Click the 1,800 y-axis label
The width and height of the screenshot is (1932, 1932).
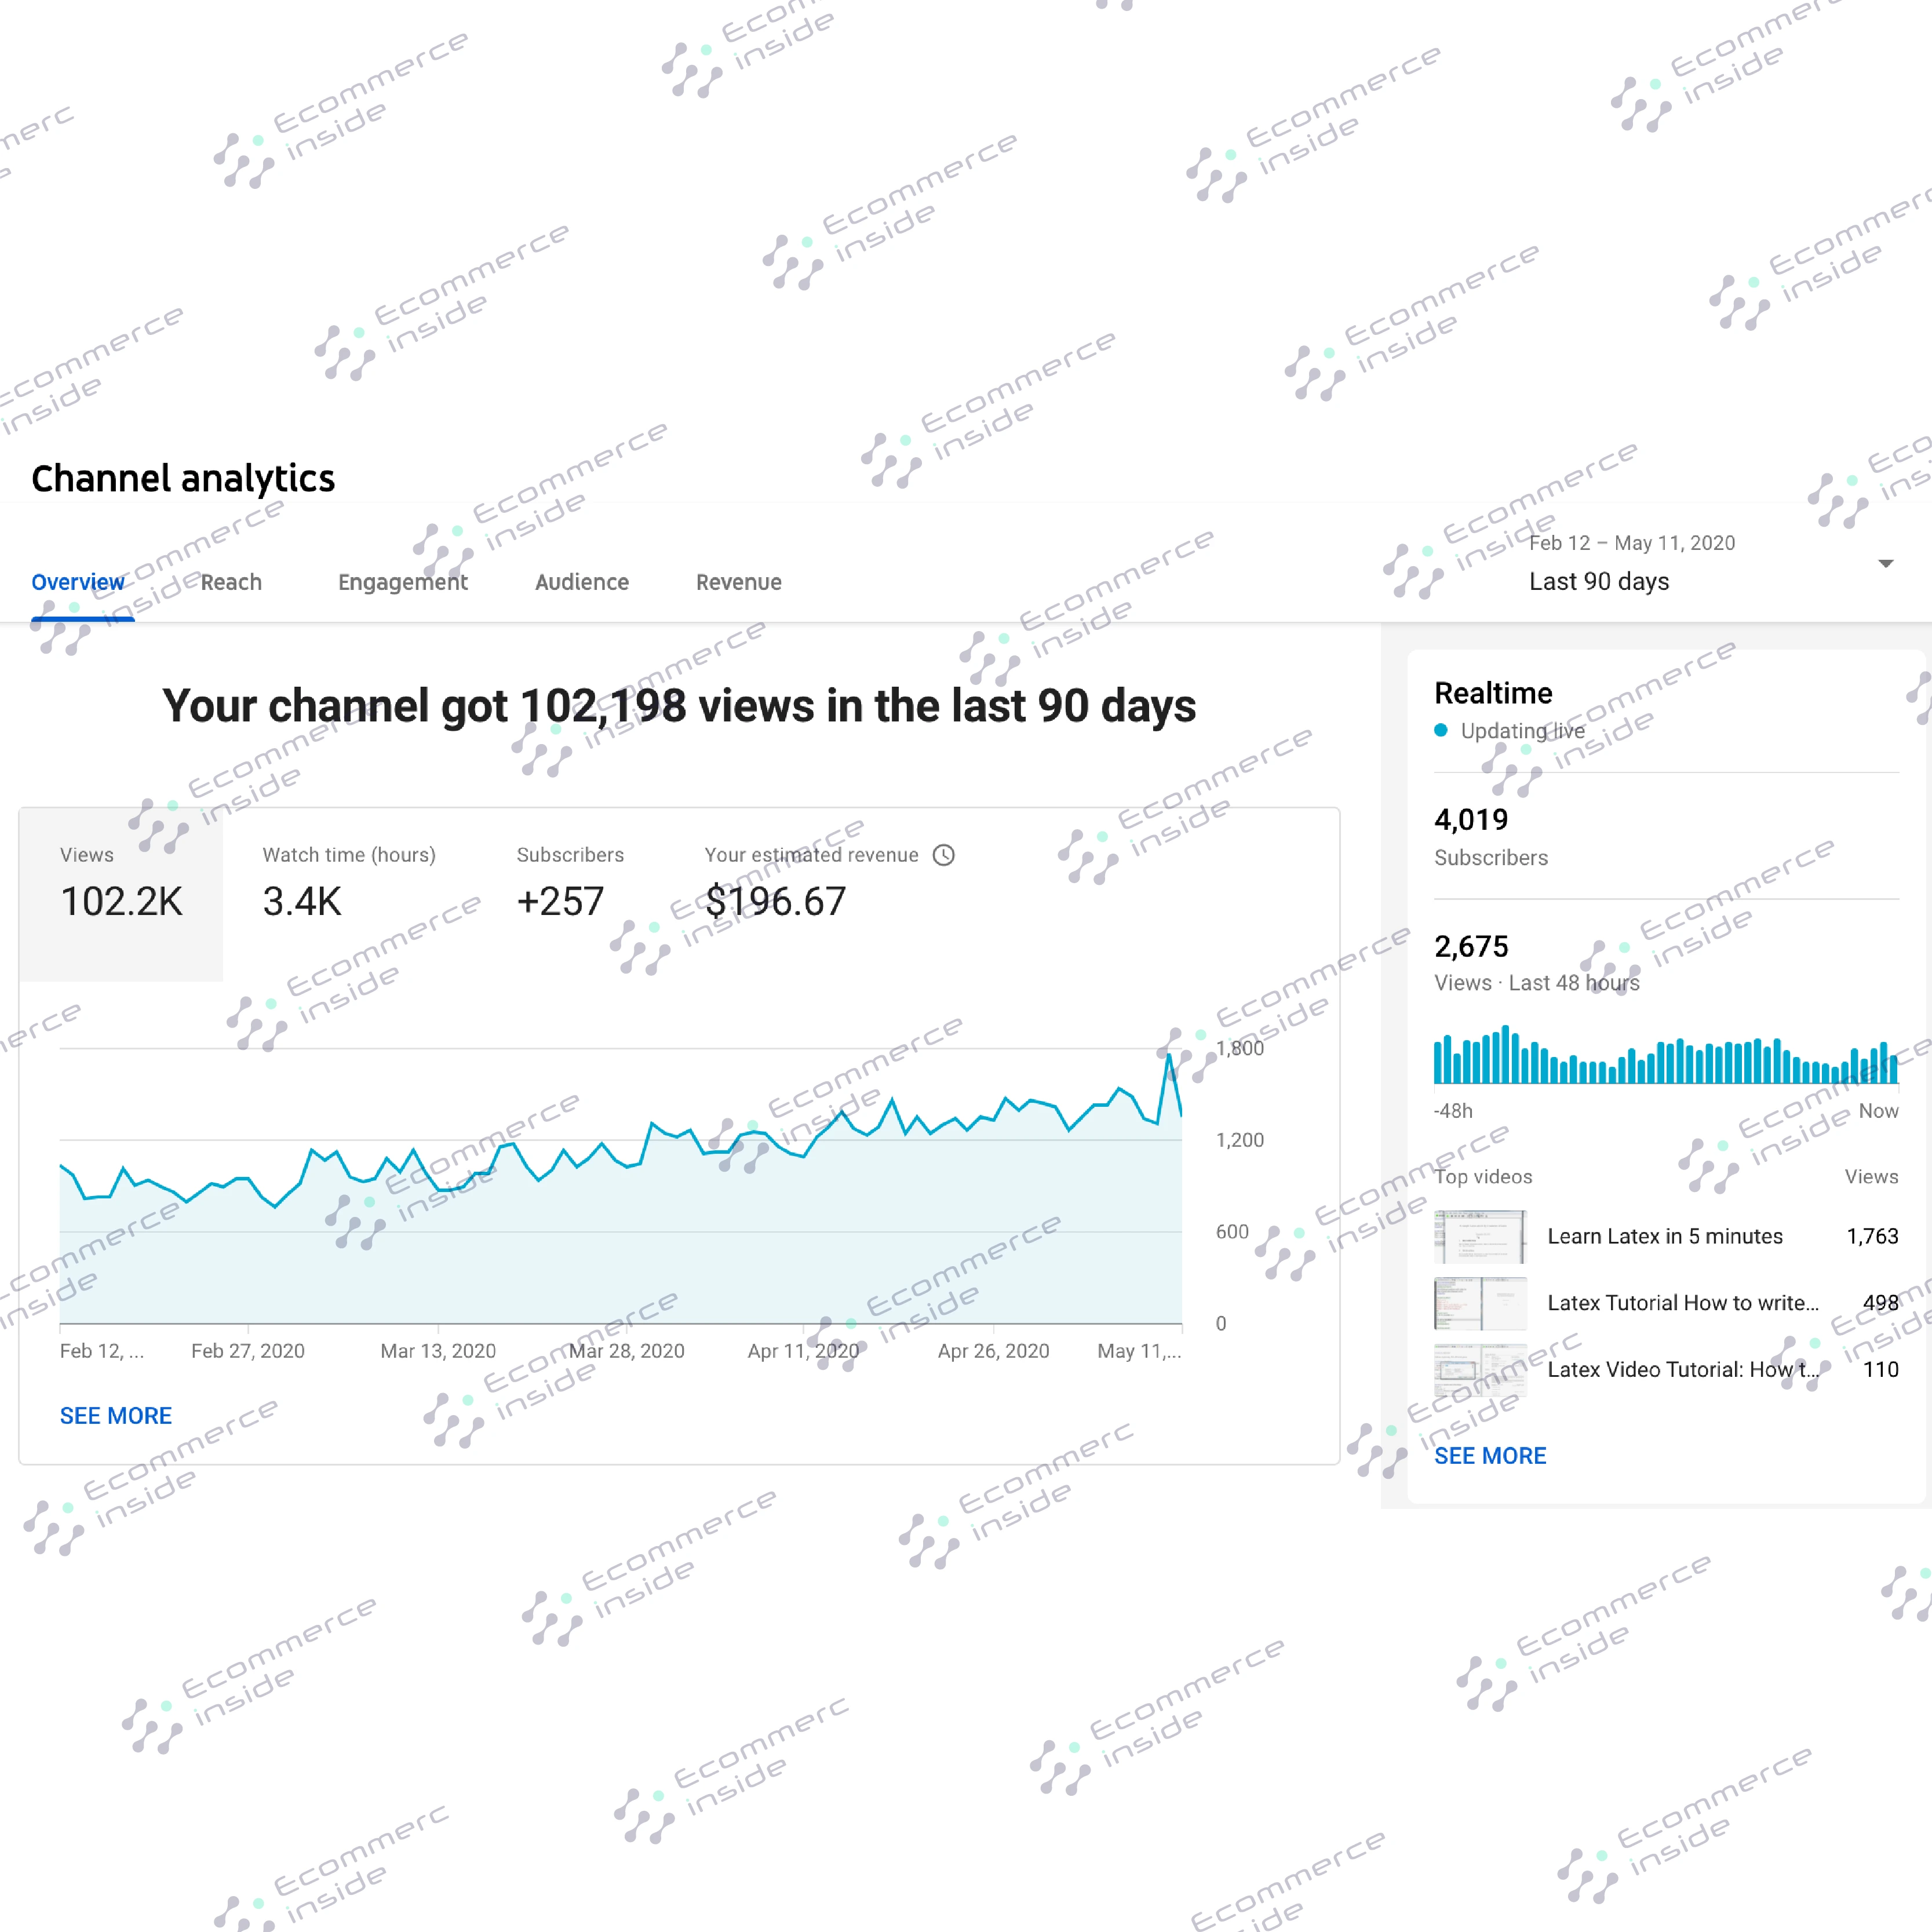[1240, 1048]
